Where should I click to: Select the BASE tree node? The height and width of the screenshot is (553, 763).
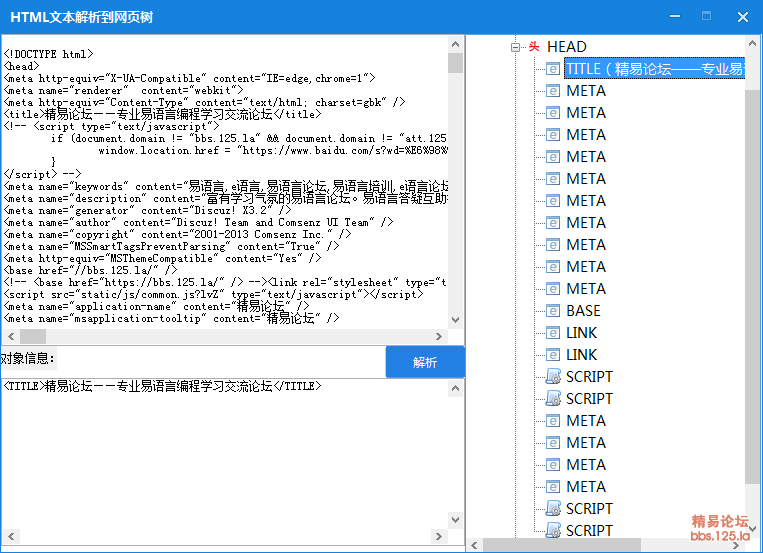(x=583, y=311)
